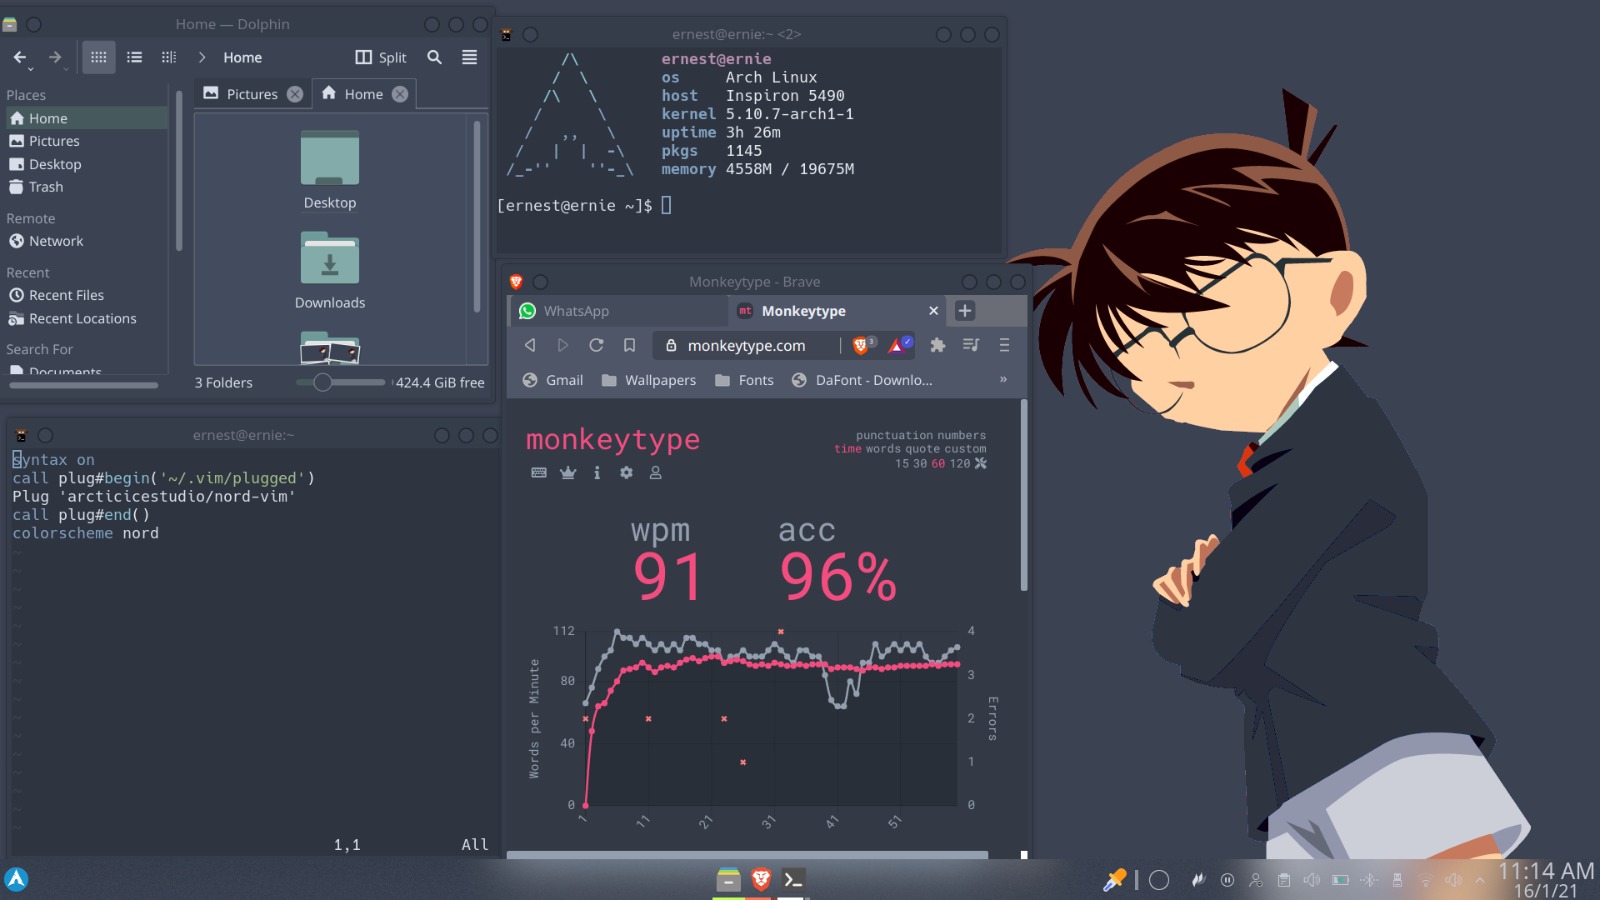1600x900 pixels.
Task: Click the Dolphin icon zoom slider
Action: coord(340,382)
